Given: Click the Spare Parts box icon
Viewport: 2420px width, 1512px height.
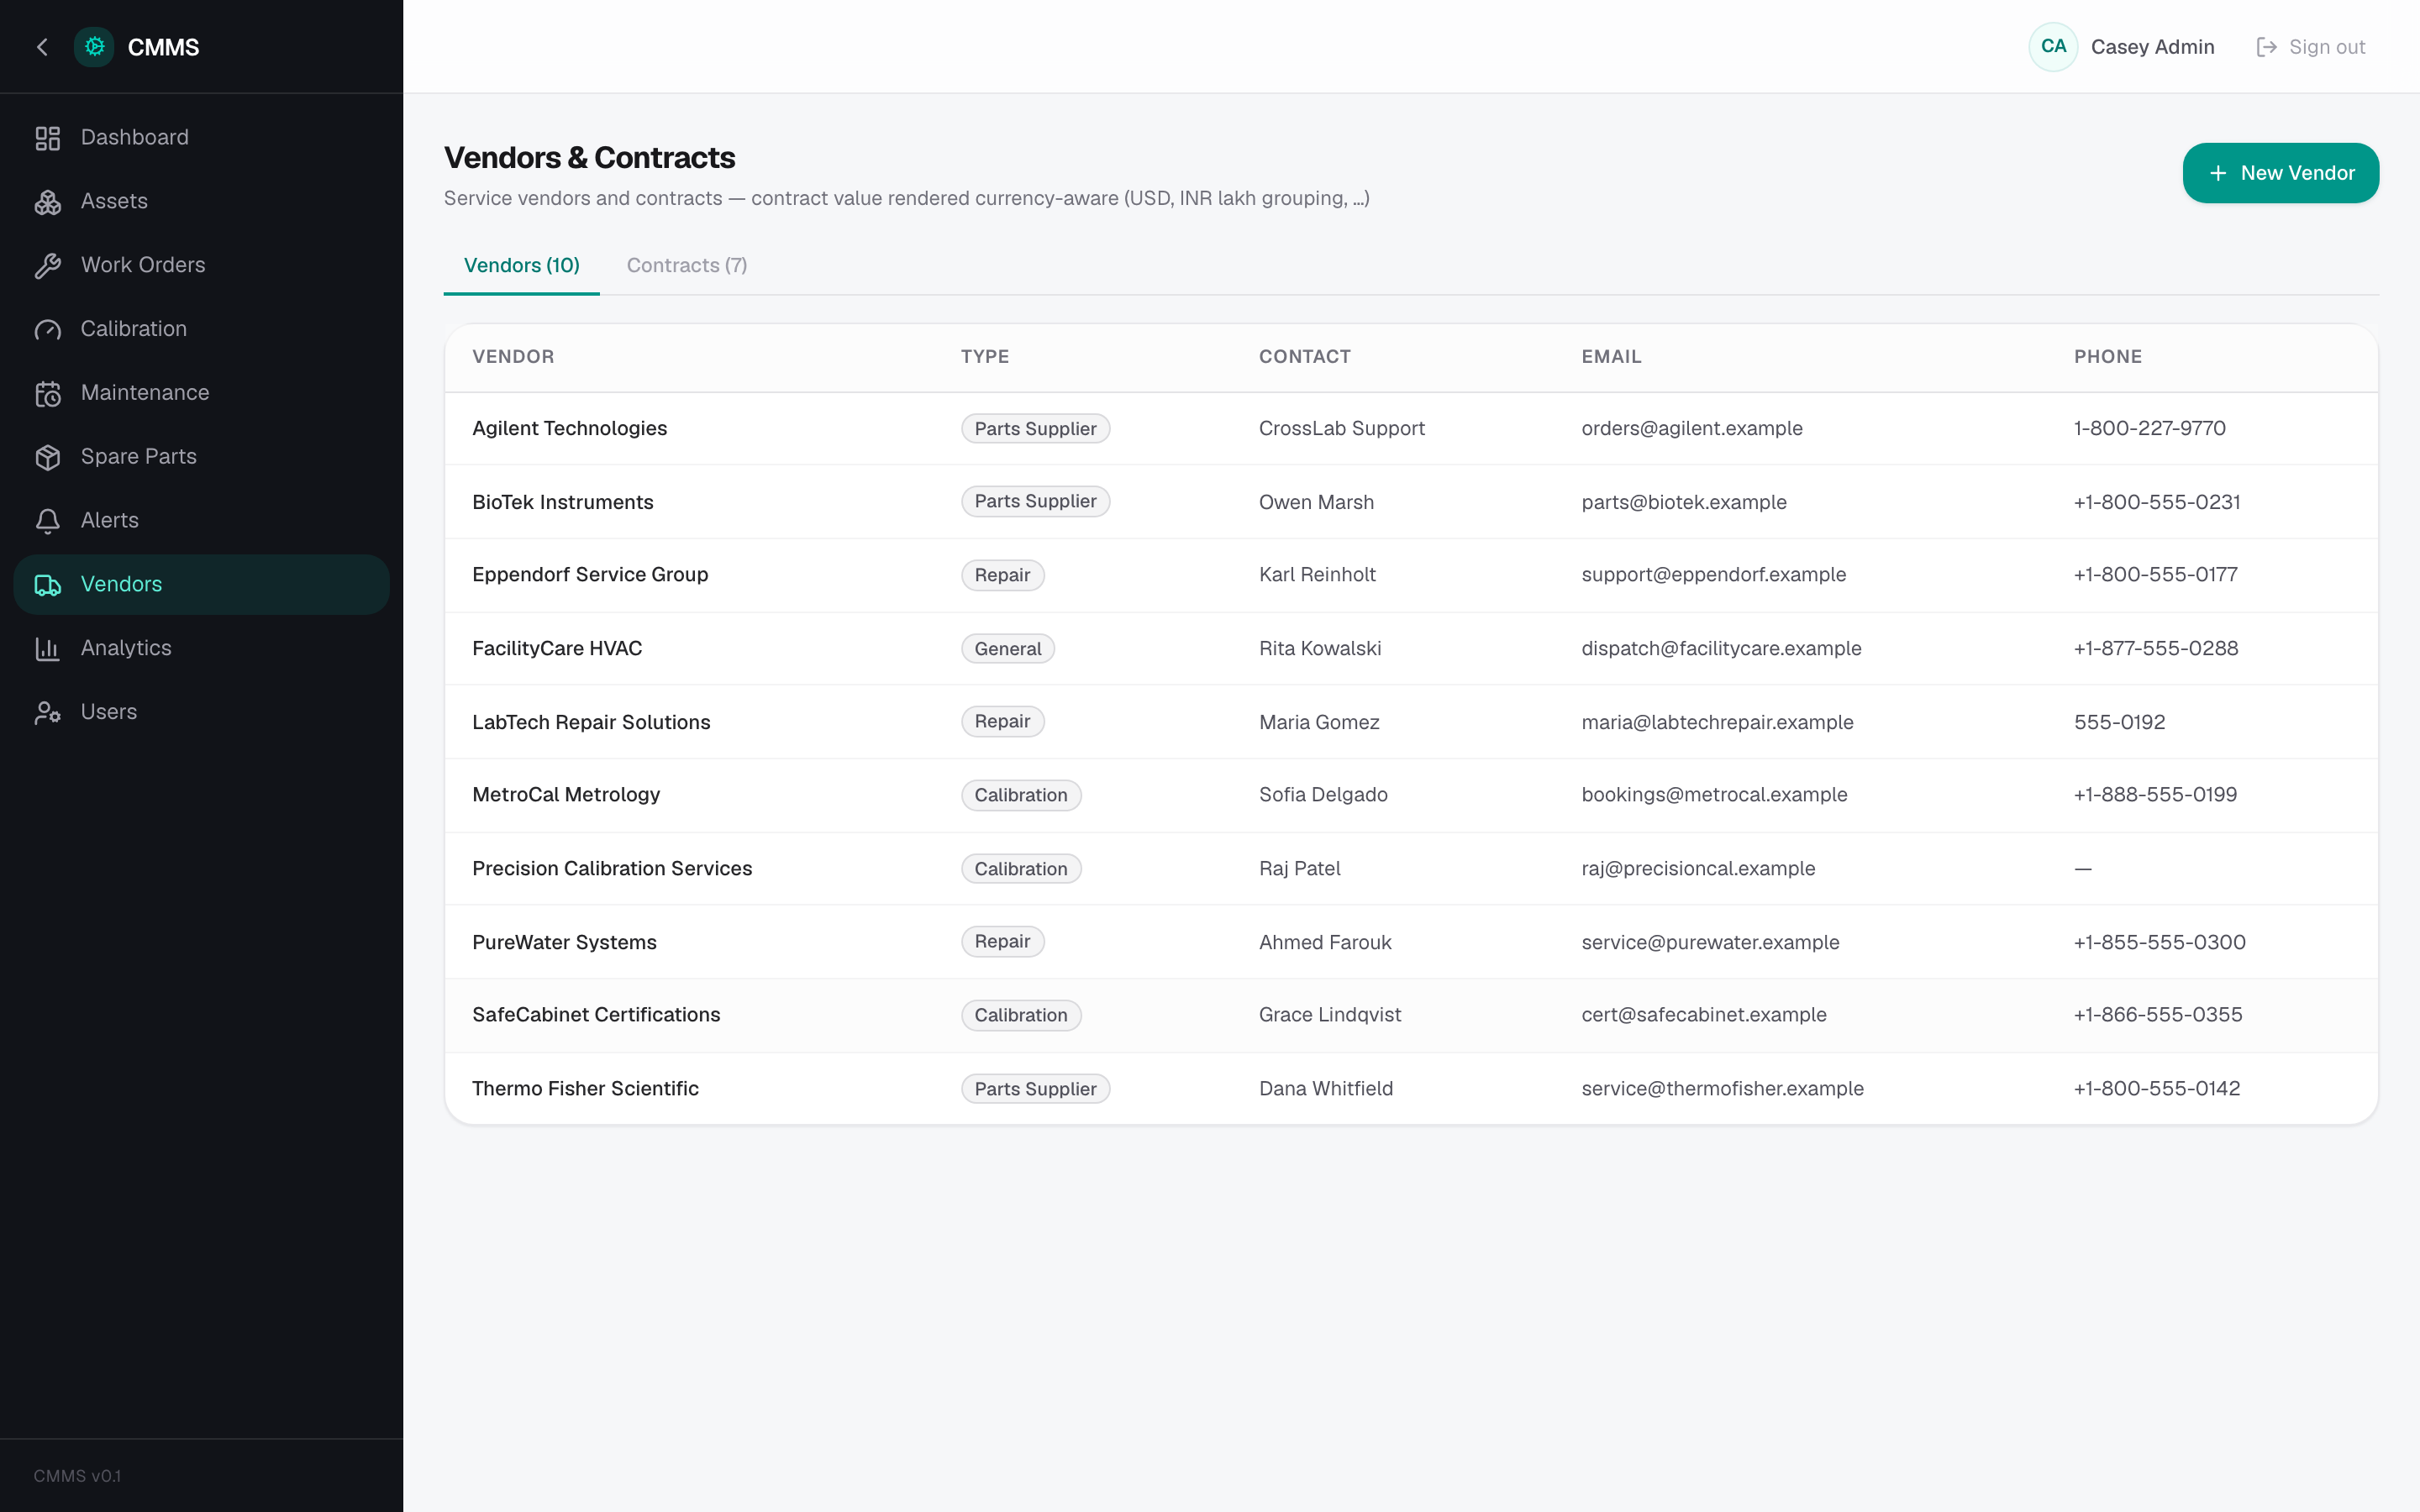Looking at the screenshot, I should click(48, 457).
